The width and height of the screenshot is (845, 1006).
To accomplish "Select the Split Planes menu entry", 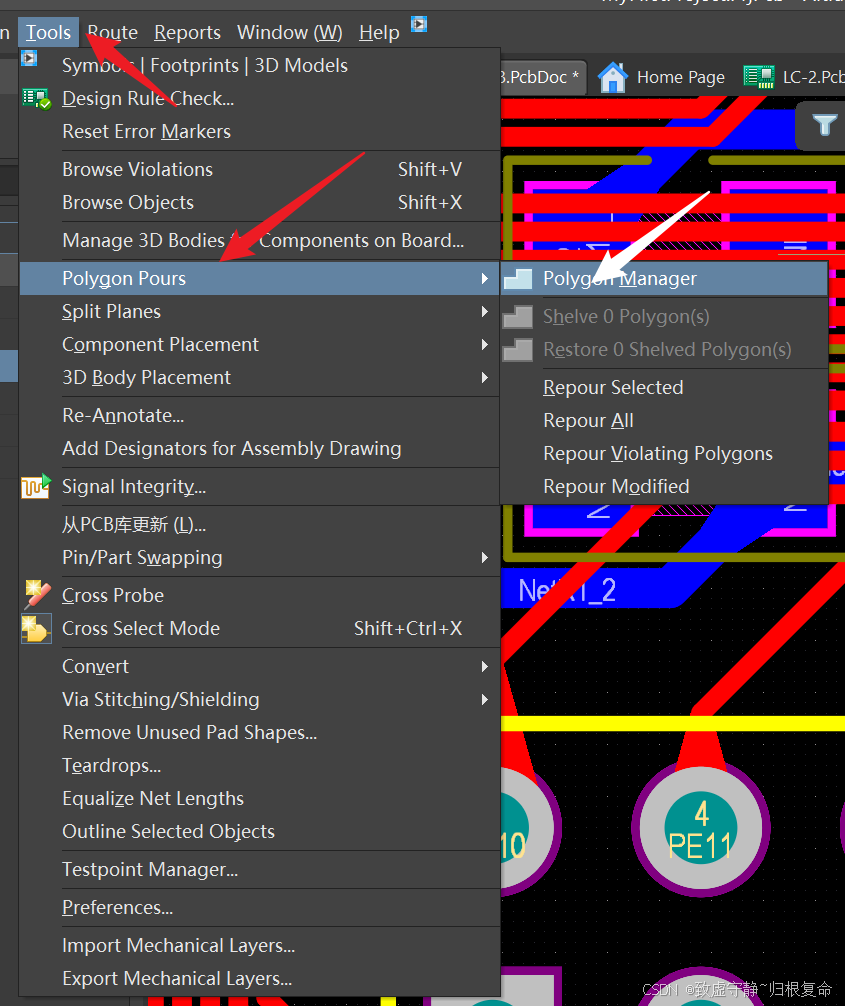I will click(260, 311).
